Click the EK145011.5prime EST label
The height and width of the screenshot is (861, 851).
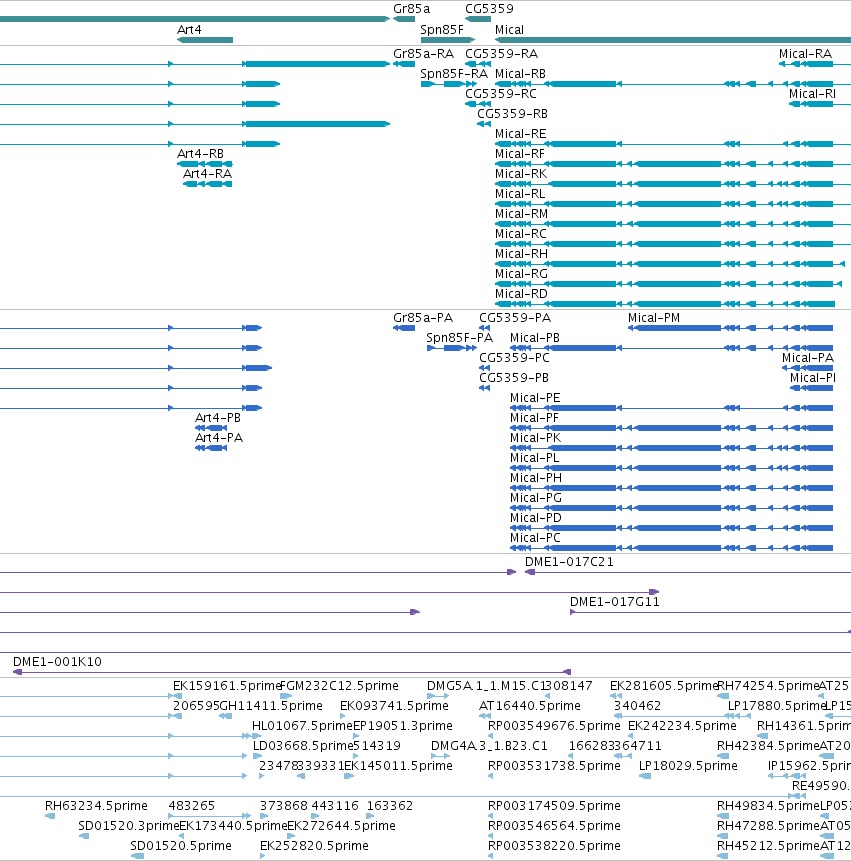399,766
